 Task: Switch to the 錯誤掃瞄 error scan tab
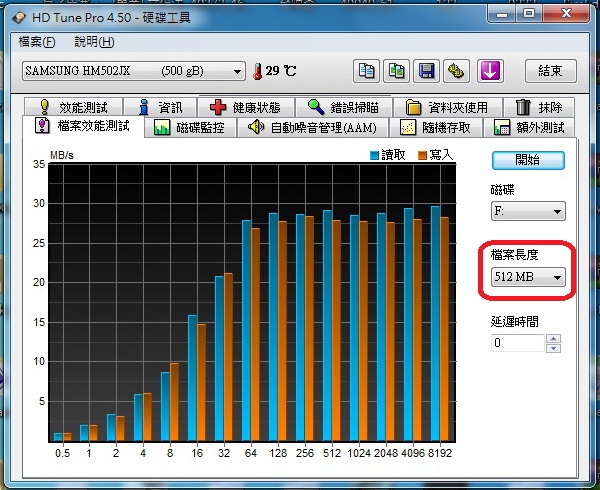point(344,107)
